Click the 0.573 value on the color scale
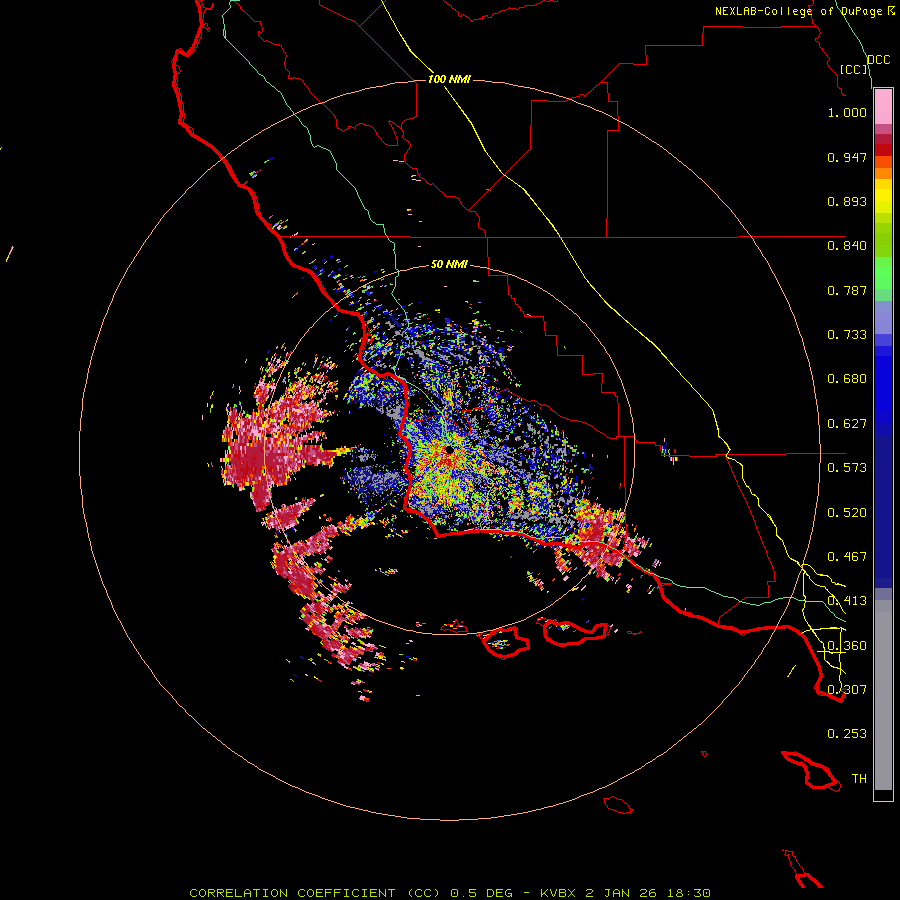 point(847,468)
